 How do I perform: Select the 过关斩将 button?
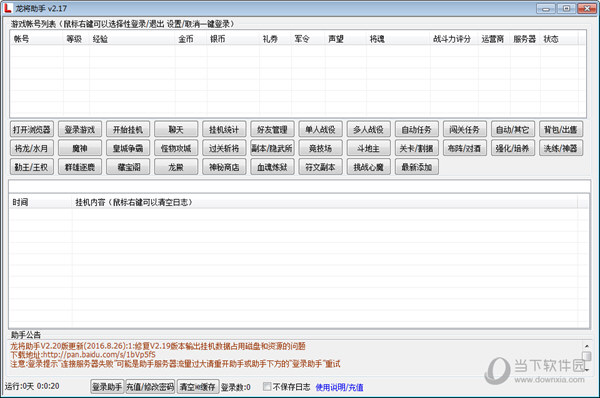[224, 148]
